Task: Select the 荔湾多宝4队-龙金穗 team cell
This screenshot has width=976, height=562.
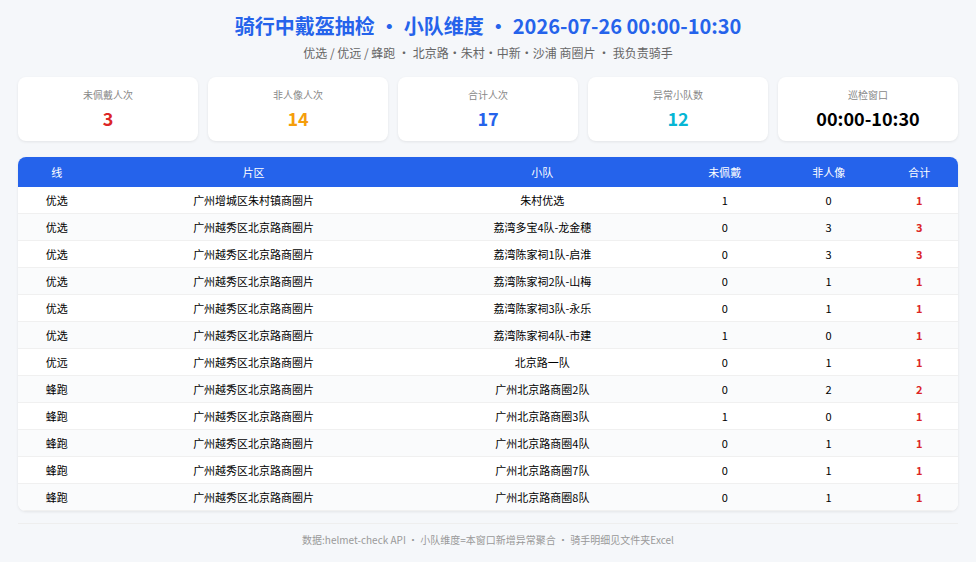Action: pos(542,228)
